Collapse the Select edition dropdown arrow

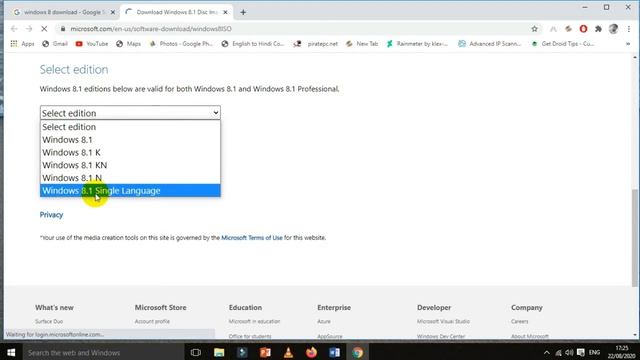tap(216, 113)
